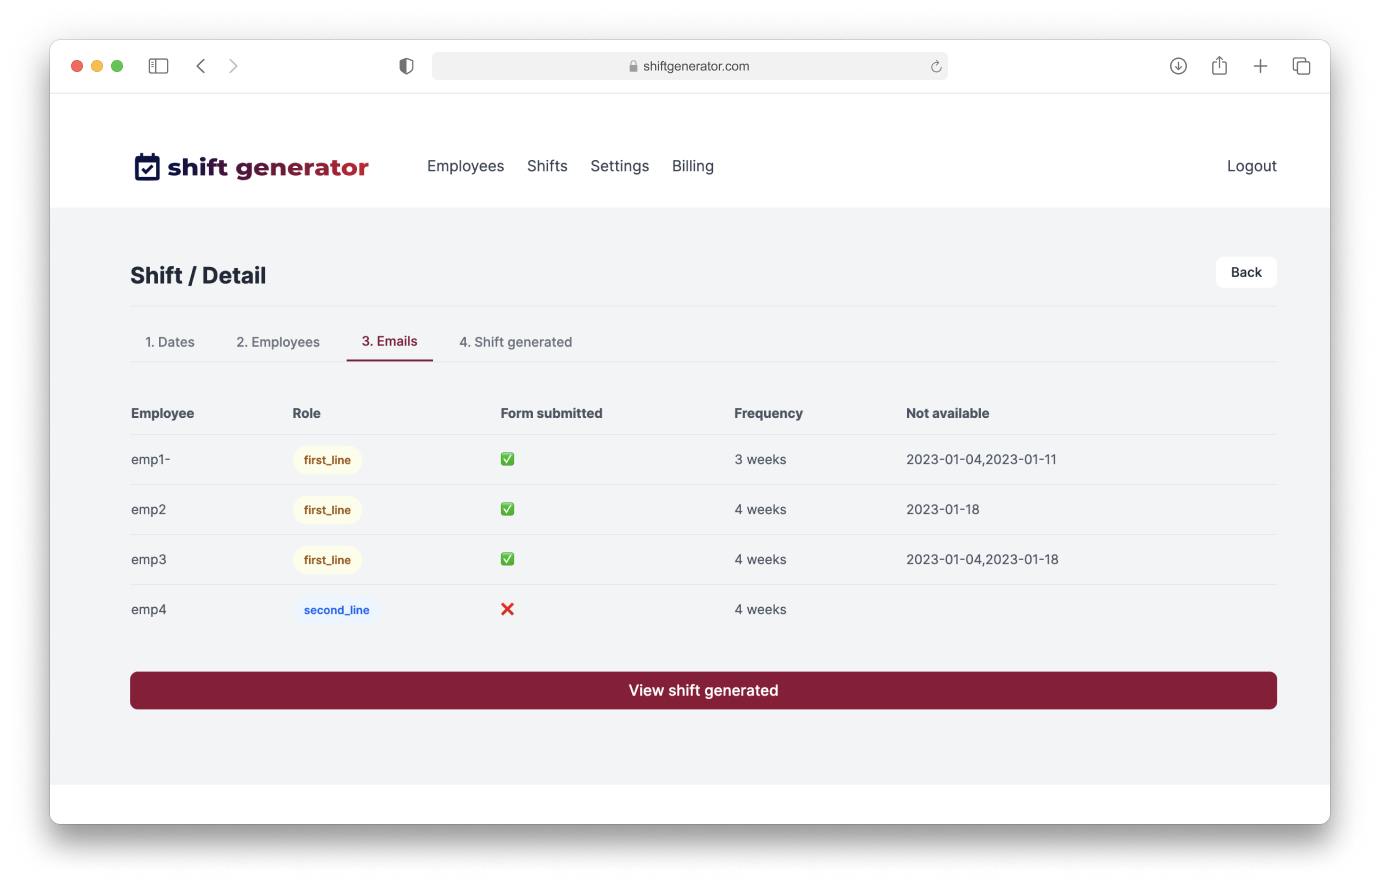Screen dimensions: 1380x884
Task: Open the 4. Shift generated tab
Action: tap(515, 342)
